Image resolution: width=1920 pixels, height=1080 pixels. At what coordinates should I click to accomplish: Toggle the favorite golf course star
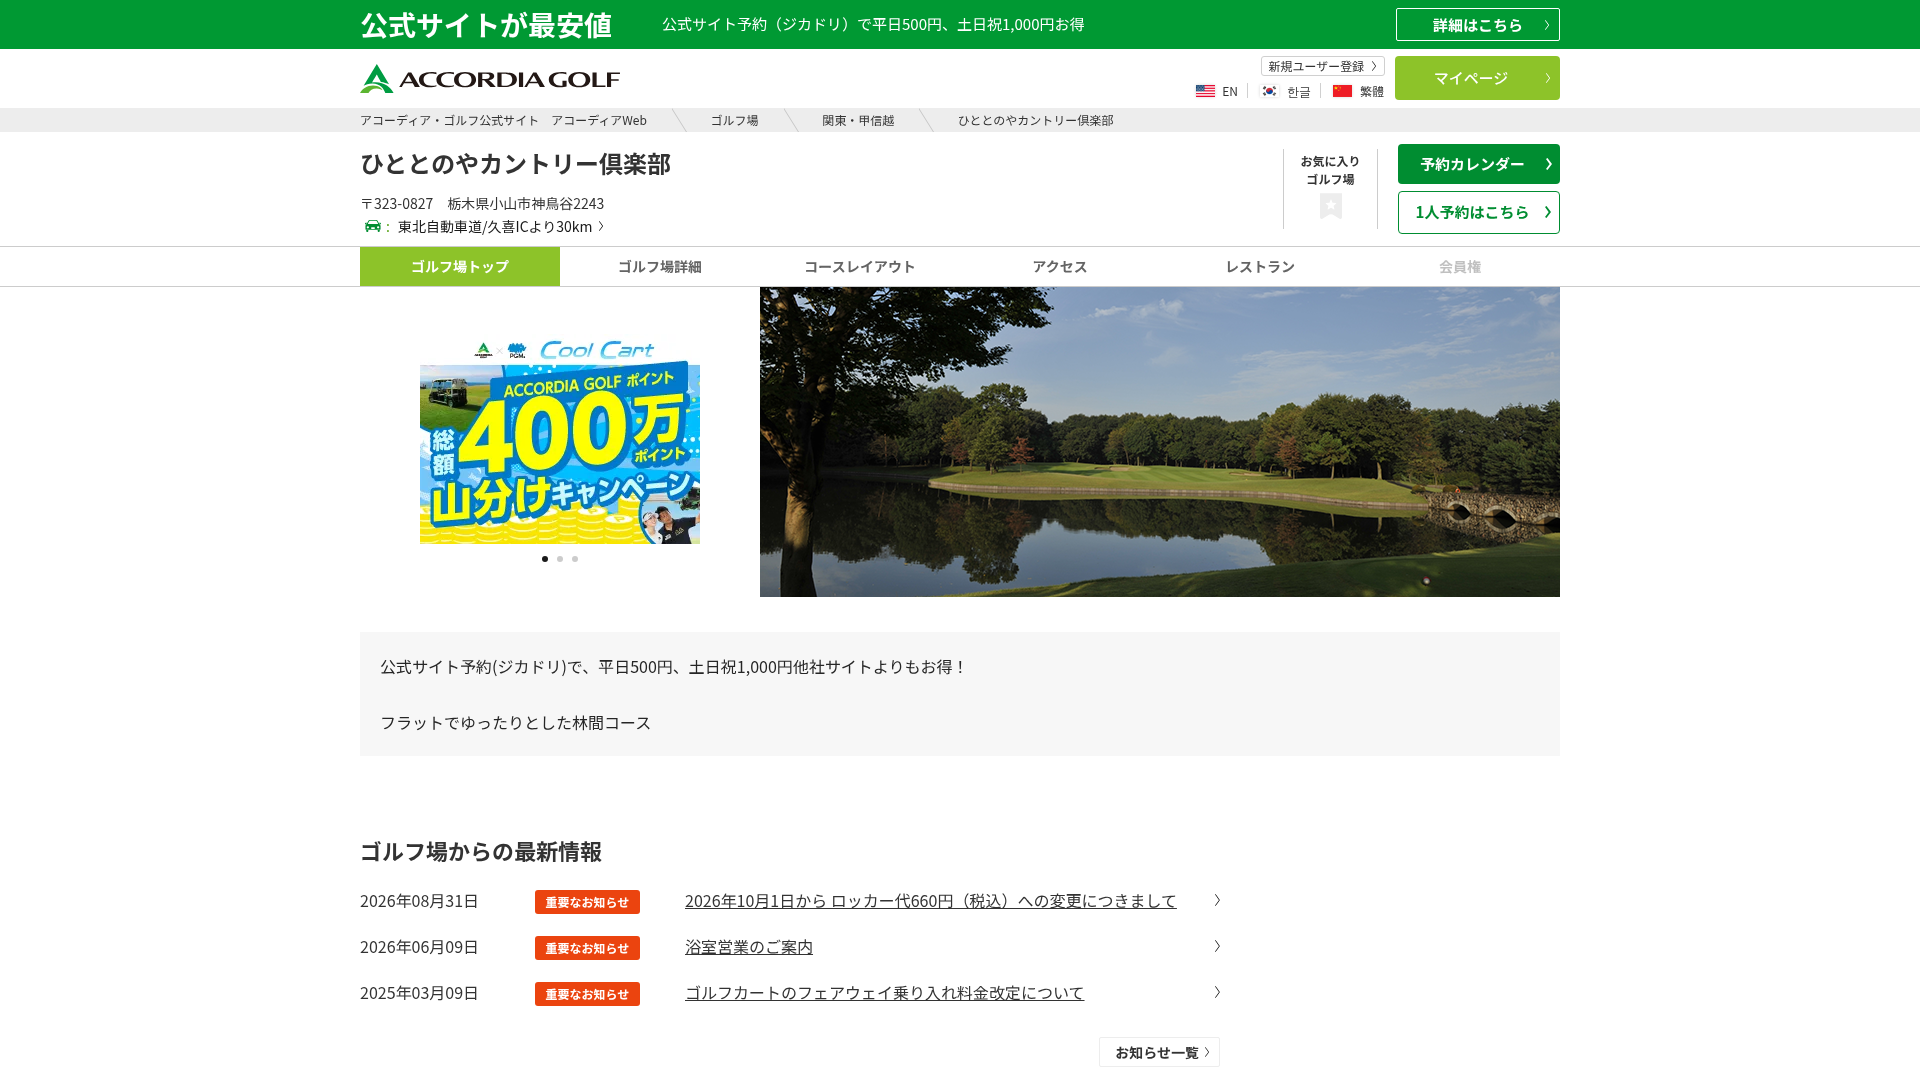pyautogui.click(x=1330, y=206)
